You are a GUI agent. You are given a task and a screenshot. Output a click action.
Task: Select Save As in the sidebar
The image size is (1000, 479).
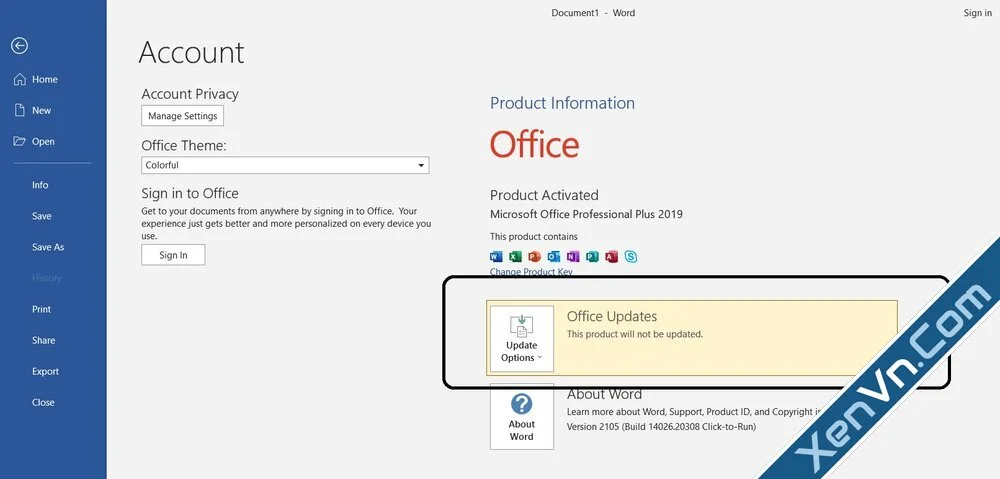[x=48, y=247]
